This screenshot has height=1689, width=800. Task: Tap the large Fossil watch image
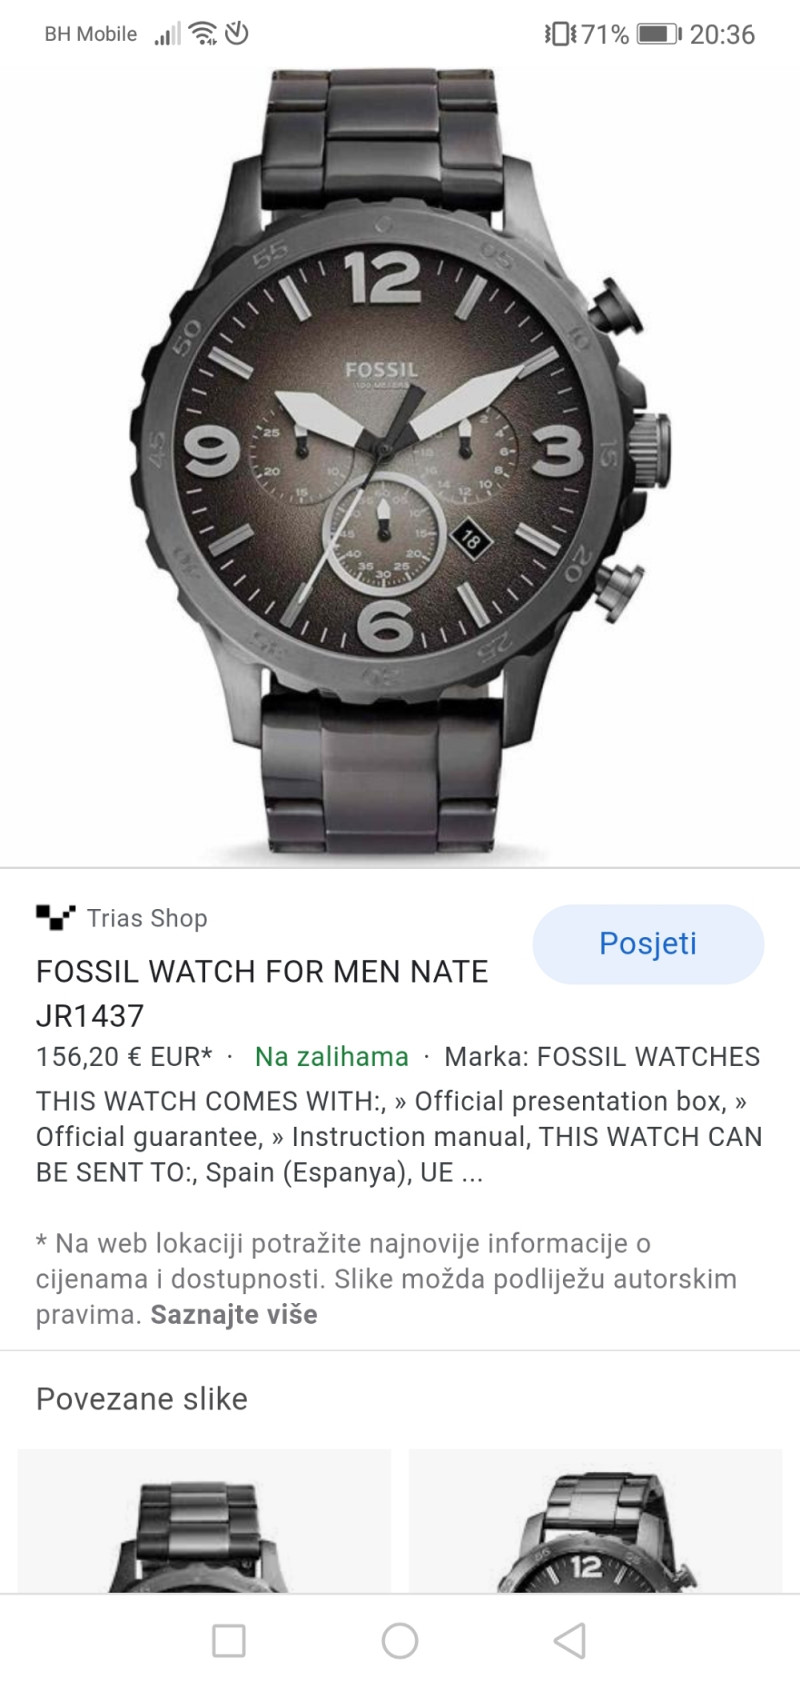(x=400, y=462)
